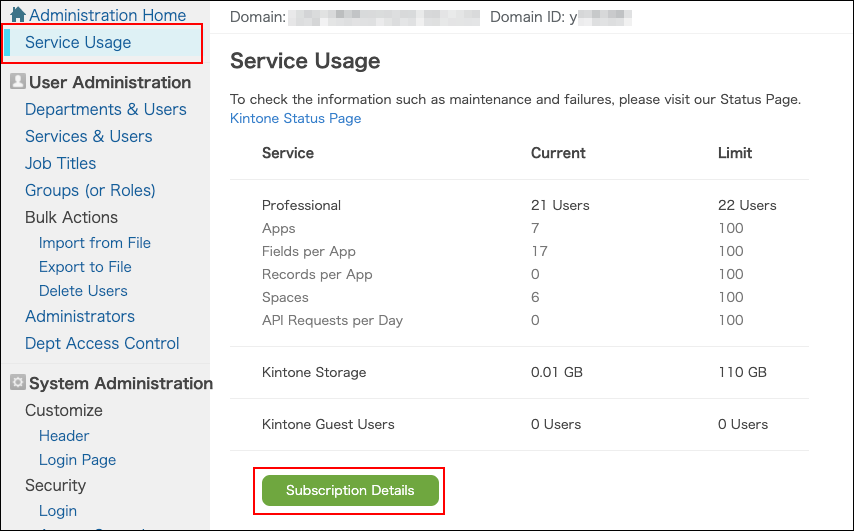Go to the Administrators page
854x531 pixels.
point(79,316)
